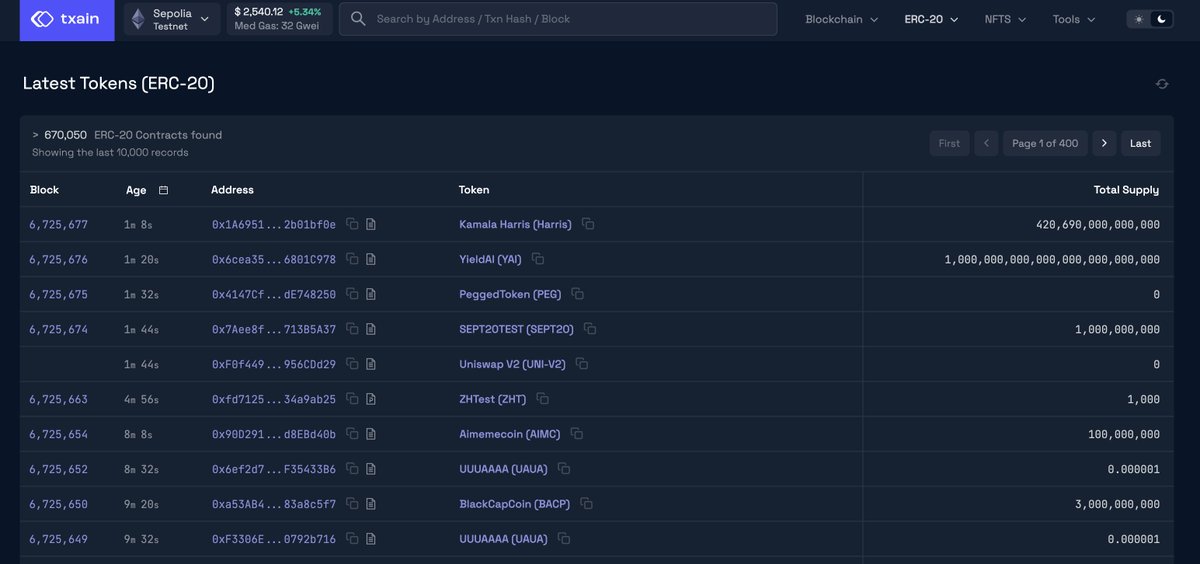Expand the ERC-20 menu
Screen dimensions: 1200x564
pyautogui.click(x=931, y=19)
